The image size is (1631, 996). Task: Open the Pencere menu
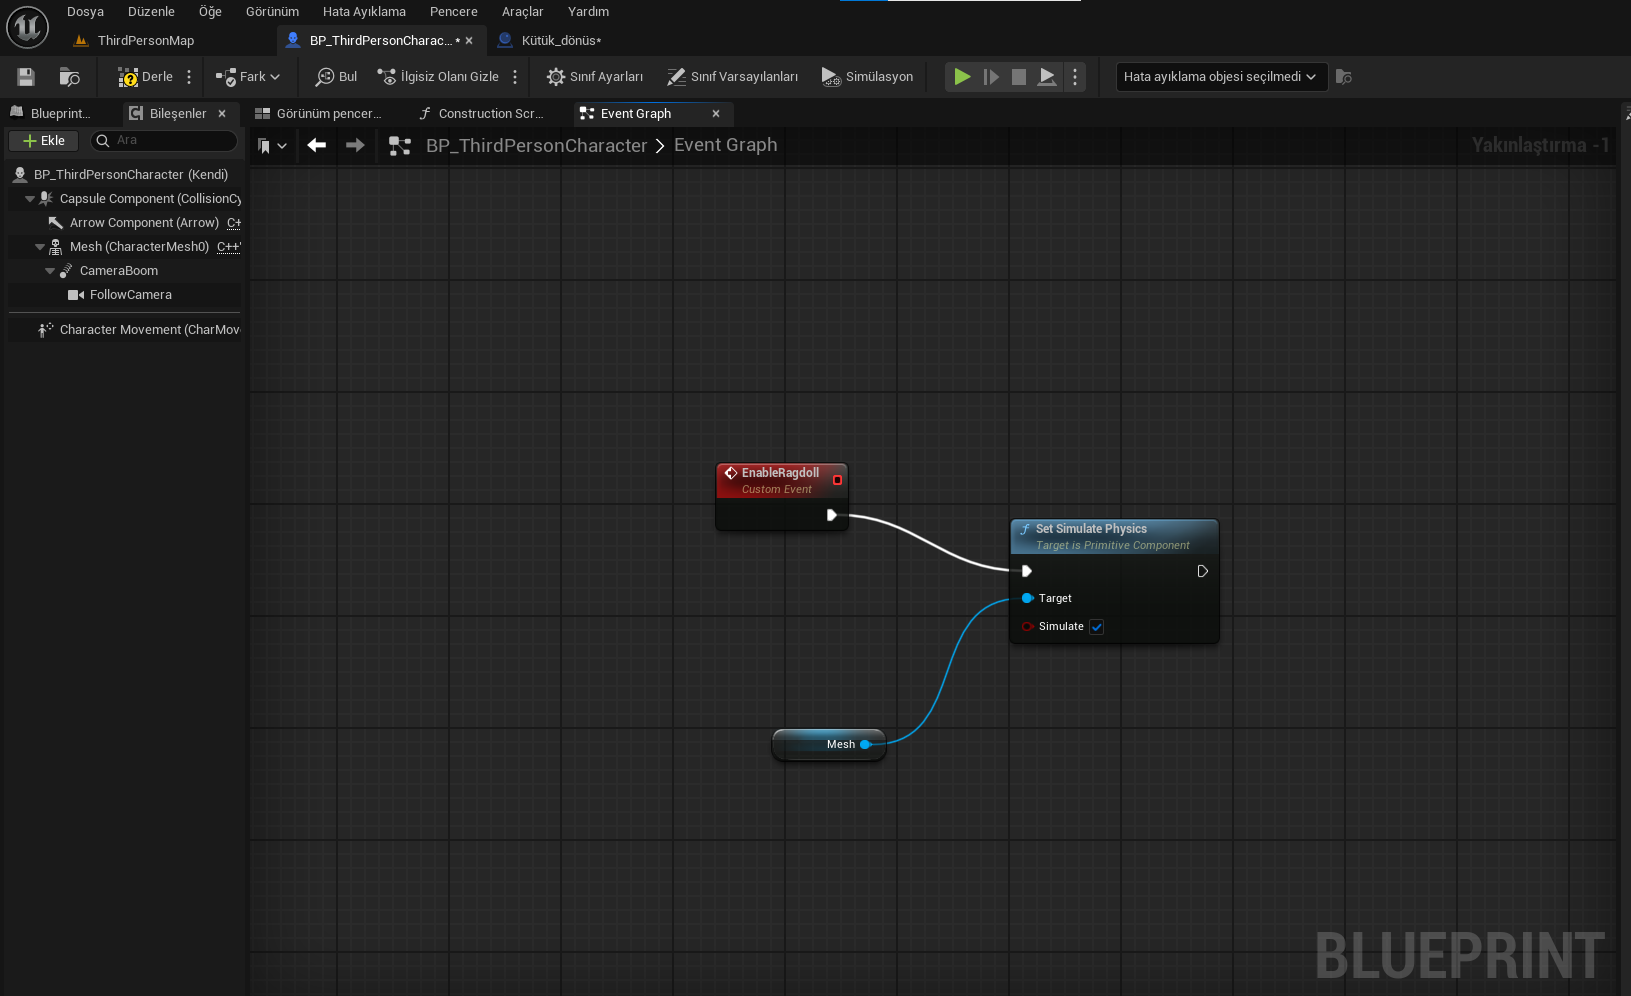click(x=453, y=12)
